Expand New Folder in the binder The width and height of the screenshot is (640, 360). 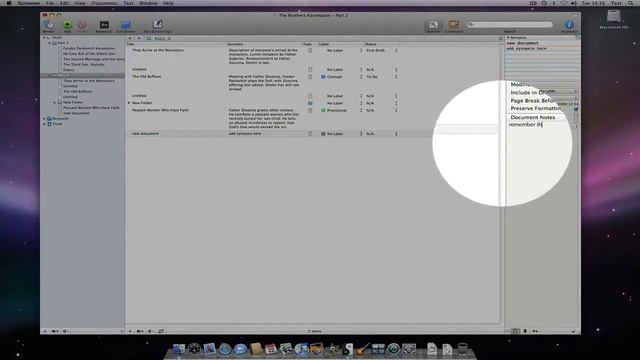point(55,102)
